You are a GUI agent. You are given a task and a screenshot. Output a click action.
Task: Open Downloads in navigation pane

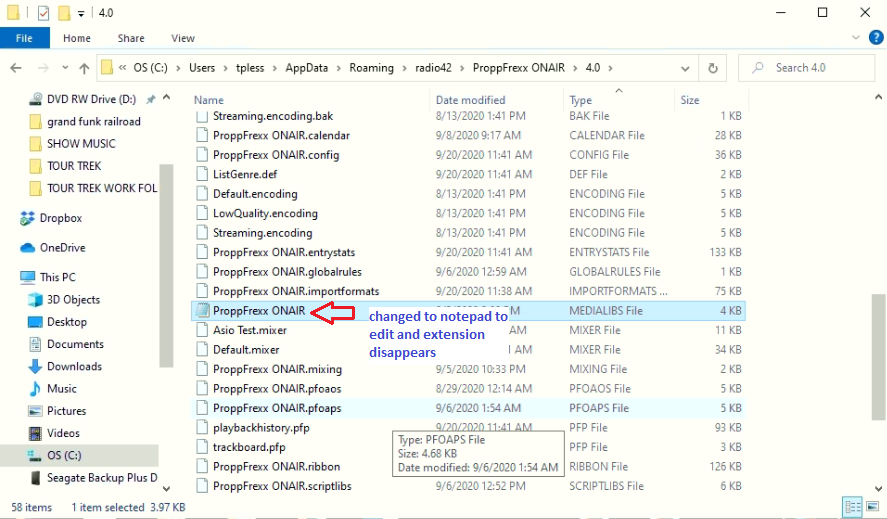point(74,366)
